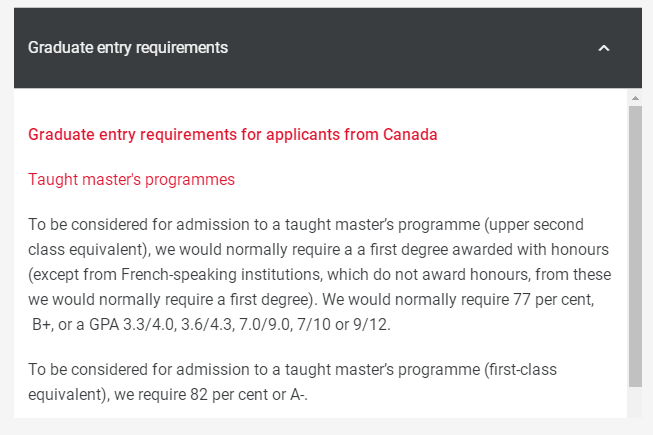Collapse section using the chevron-up icon
The height and width of the screenshot is (435, 653).
click(603, 48)
